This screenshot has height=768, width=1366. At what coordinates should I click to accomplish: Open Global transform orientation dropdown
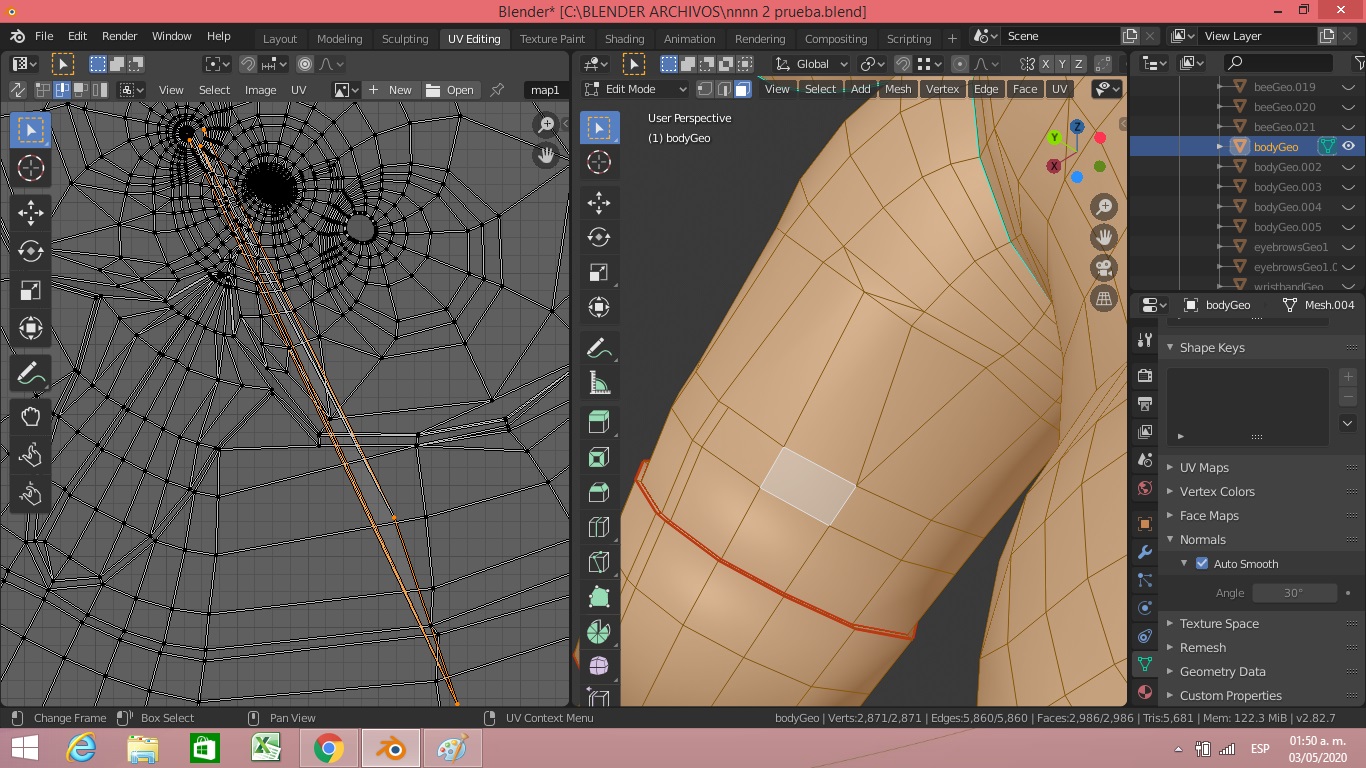click(x=812, y=64)
